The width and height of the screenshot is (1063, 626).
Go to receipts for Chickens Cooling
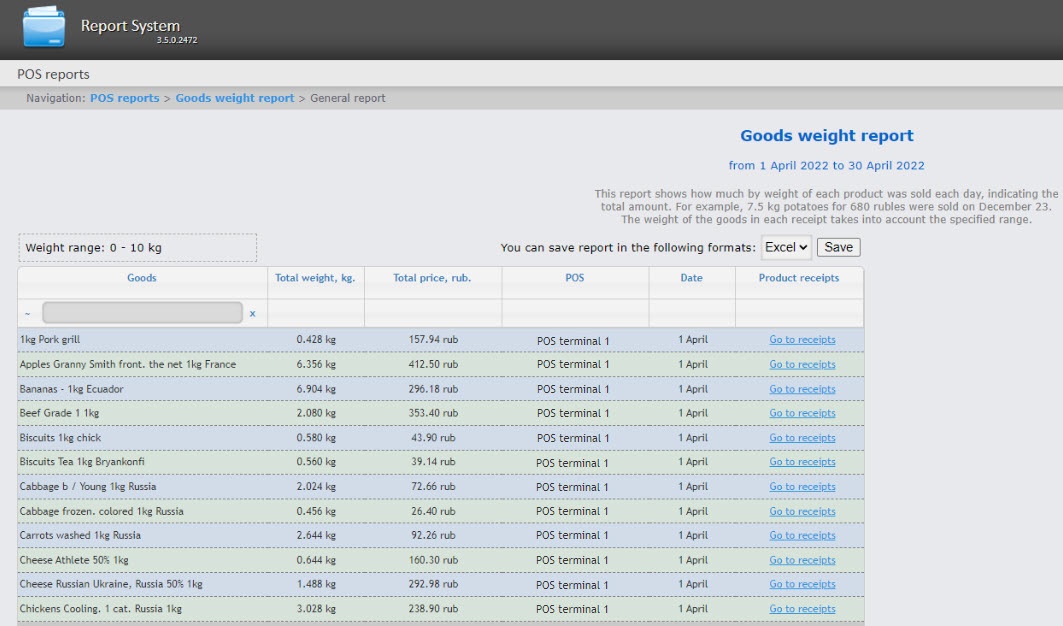(x=802, y=609)
